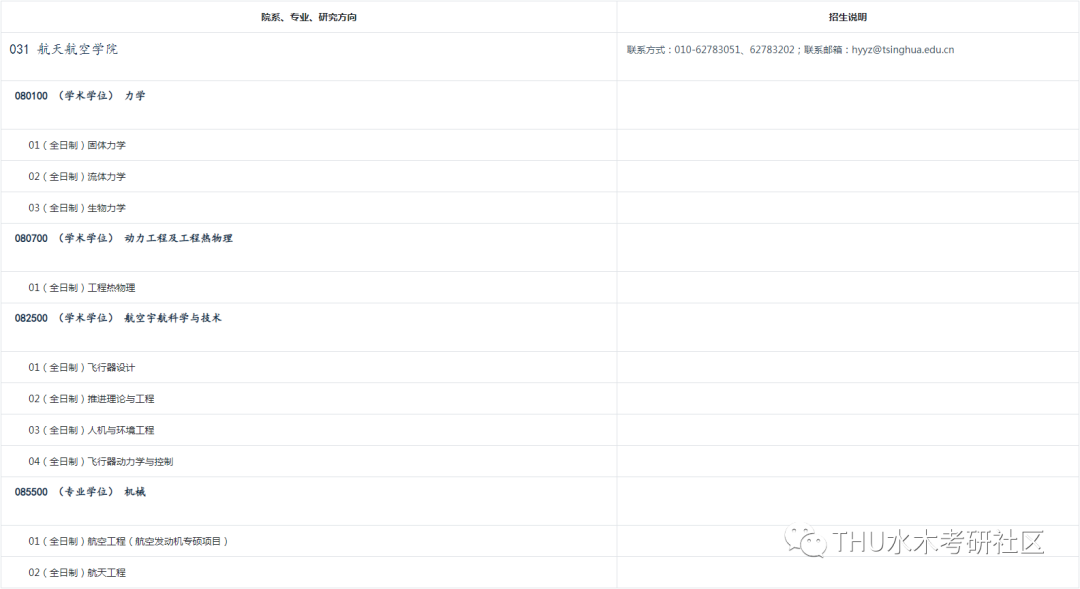Select the 031 航天航空学院 department row
The height and width of the screenshot is (589, 1080).
click(x=64, y=49)
